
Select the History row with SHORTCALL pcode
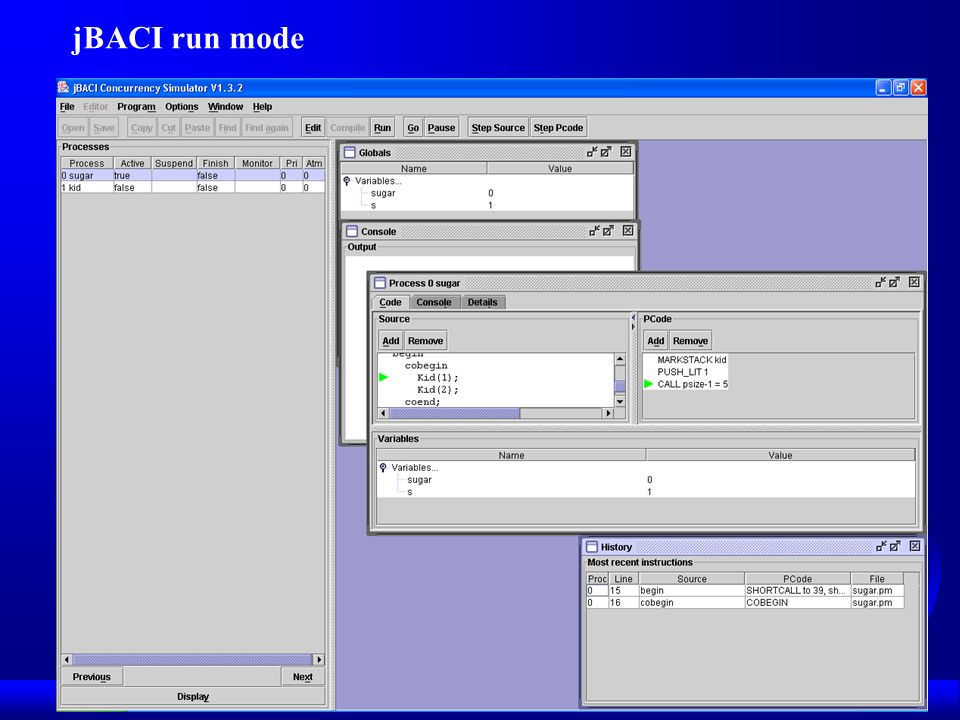point(744,590)
